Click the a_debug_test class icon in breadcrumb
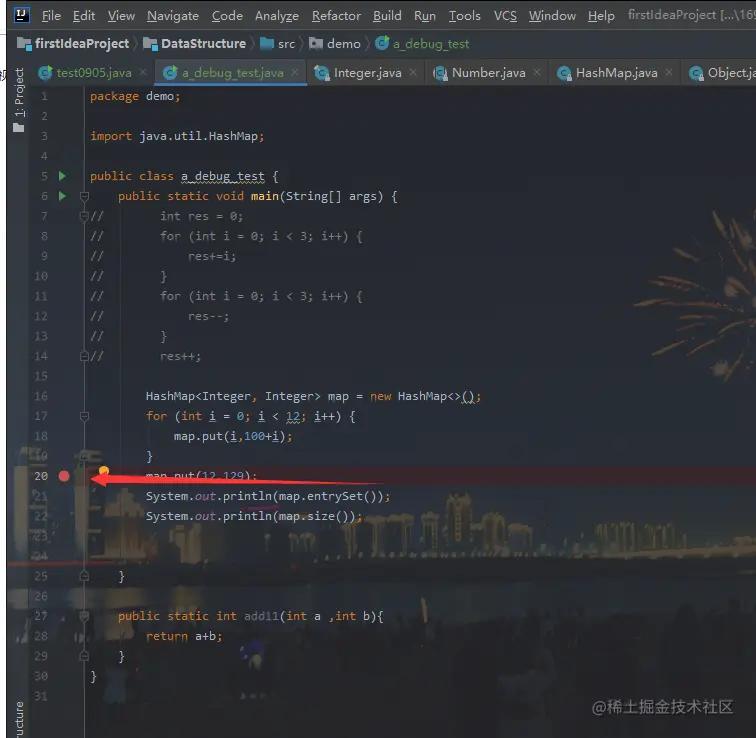The height and width of the screenshot is (738, 756). click(x=382, y=43)
